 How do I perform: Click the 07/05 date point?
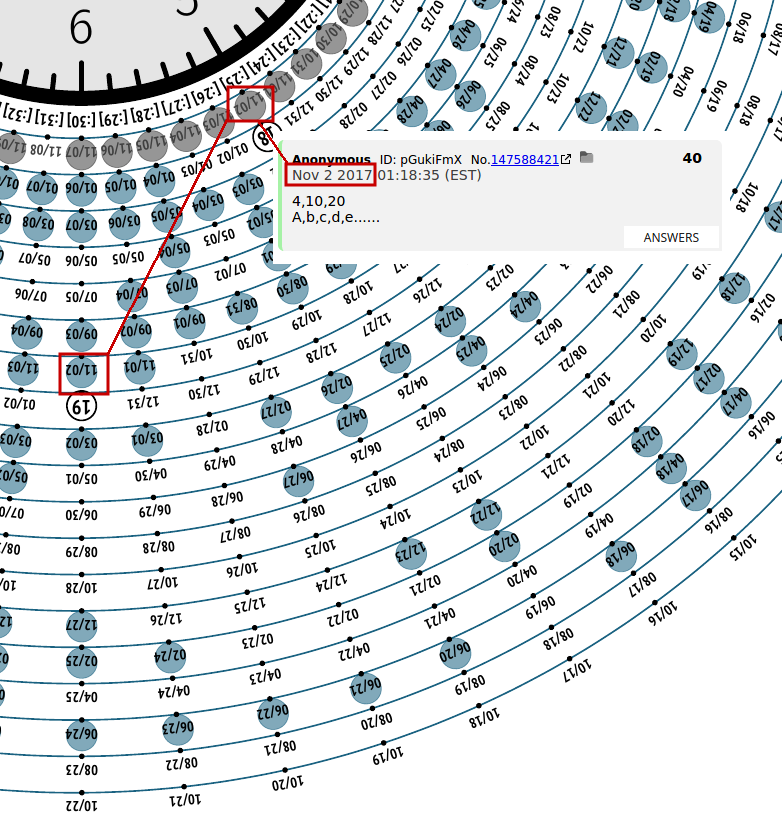[81, 283]
